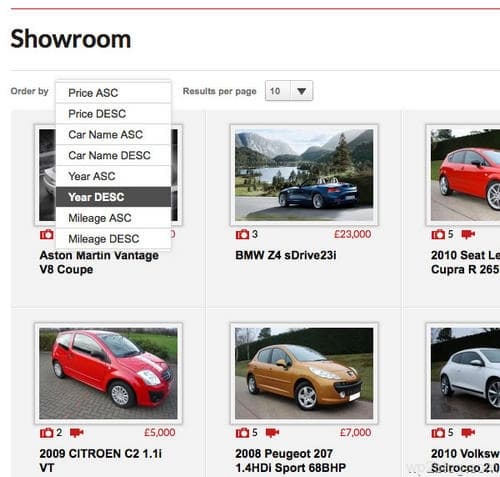The height and width of the screenshot is (477, 500).
Task: Click the Showroom page heading
Action: click(x=71, y=39)
